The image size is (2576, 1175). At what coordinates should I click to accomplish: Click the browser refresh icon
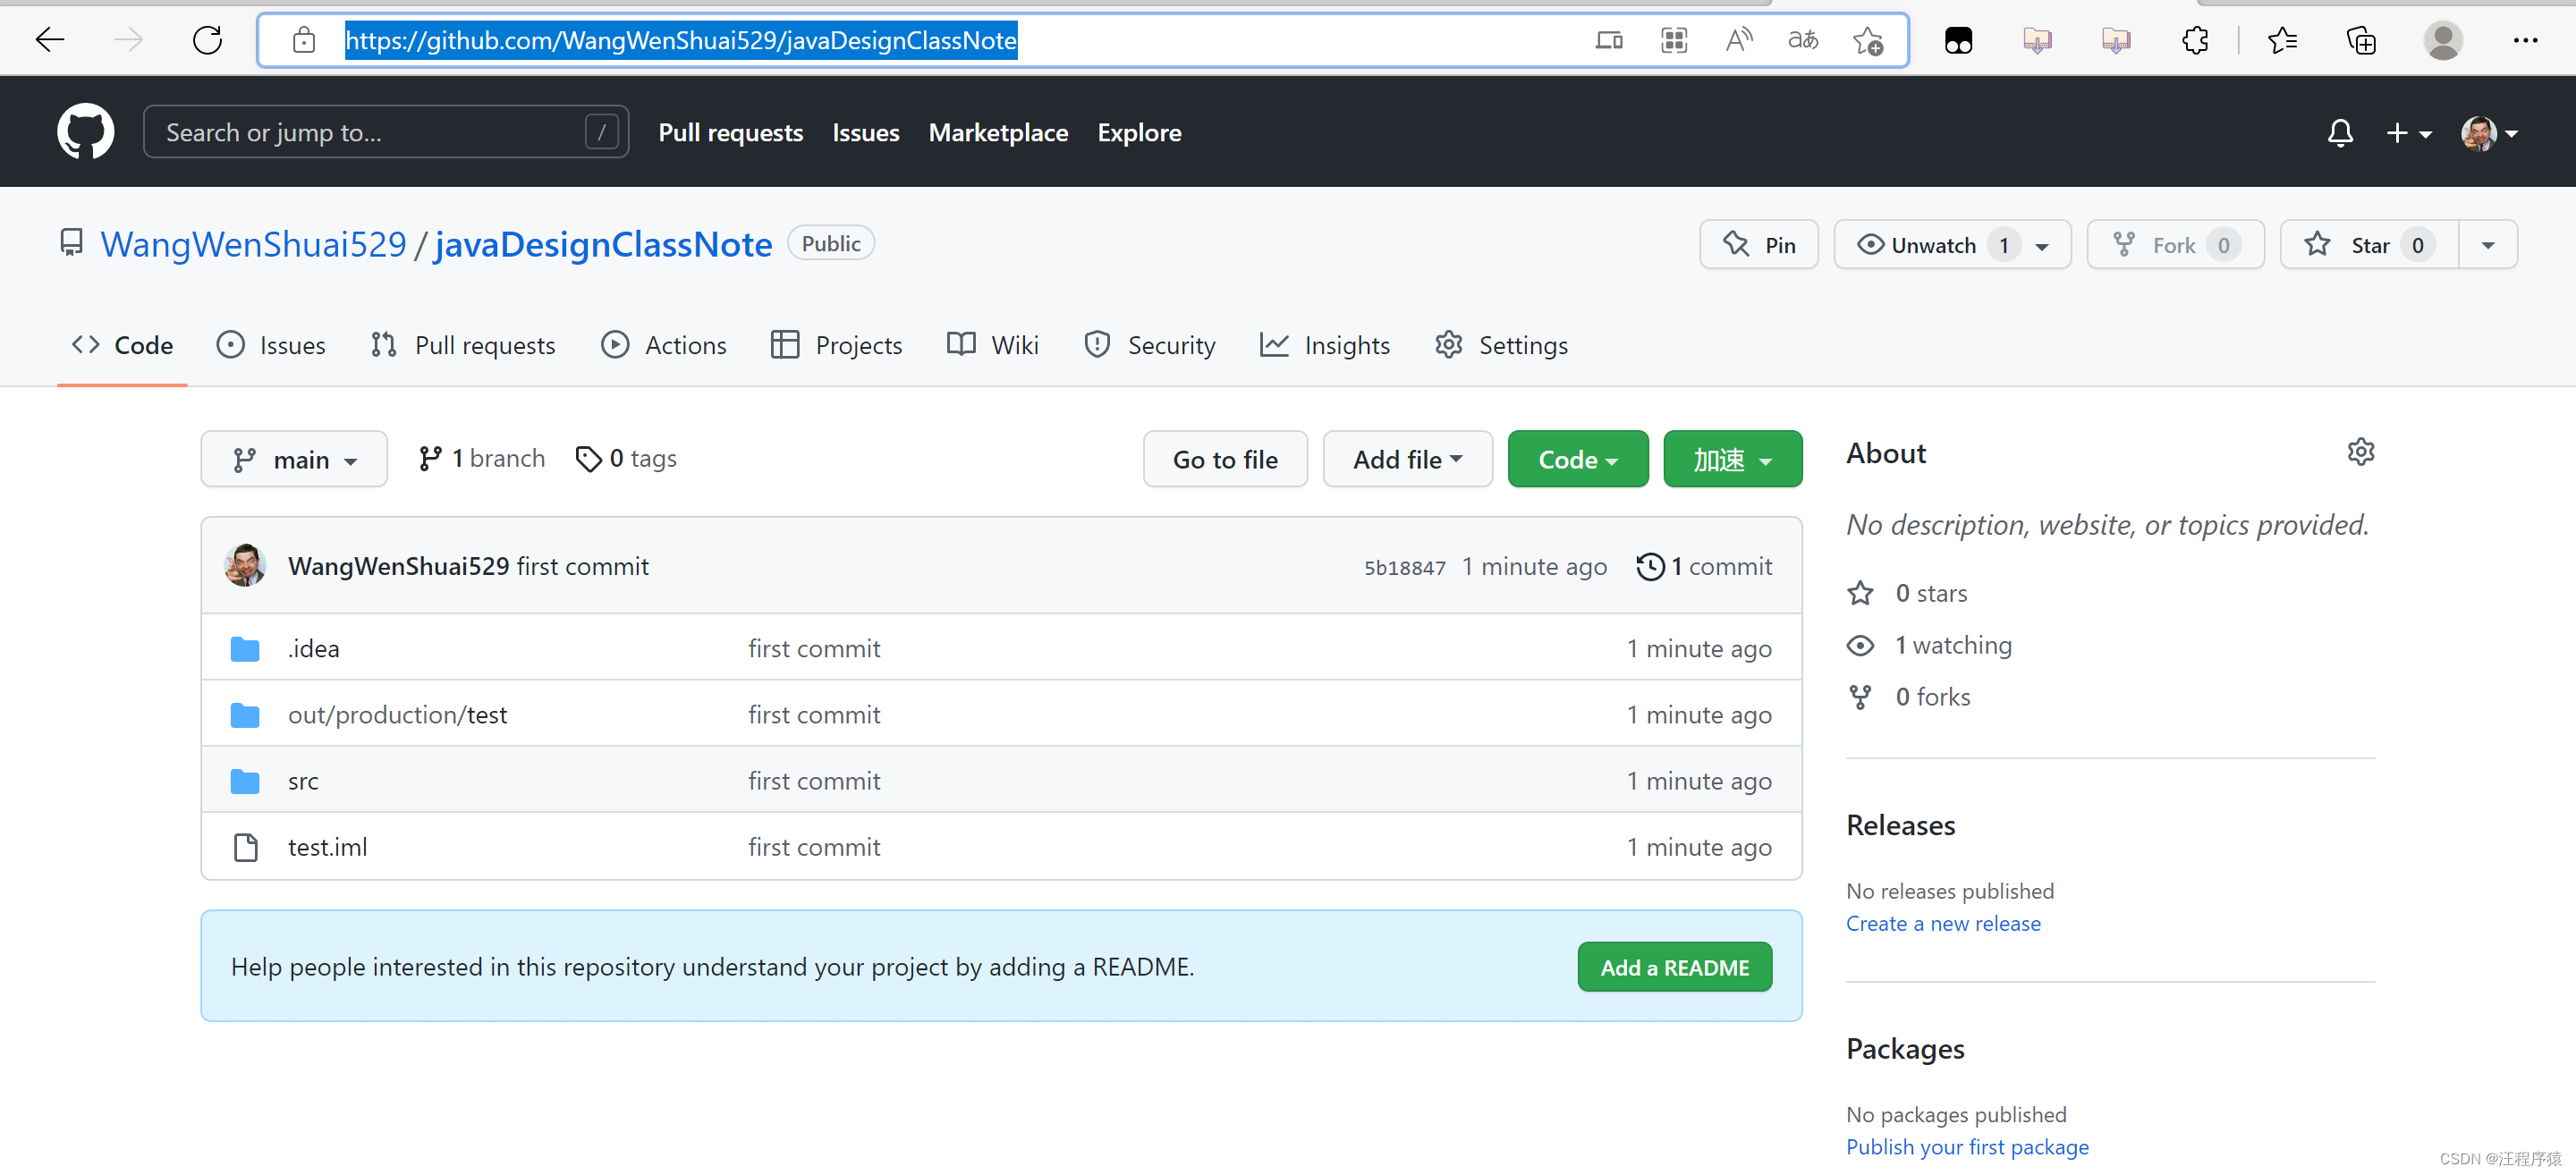(207, 40)
